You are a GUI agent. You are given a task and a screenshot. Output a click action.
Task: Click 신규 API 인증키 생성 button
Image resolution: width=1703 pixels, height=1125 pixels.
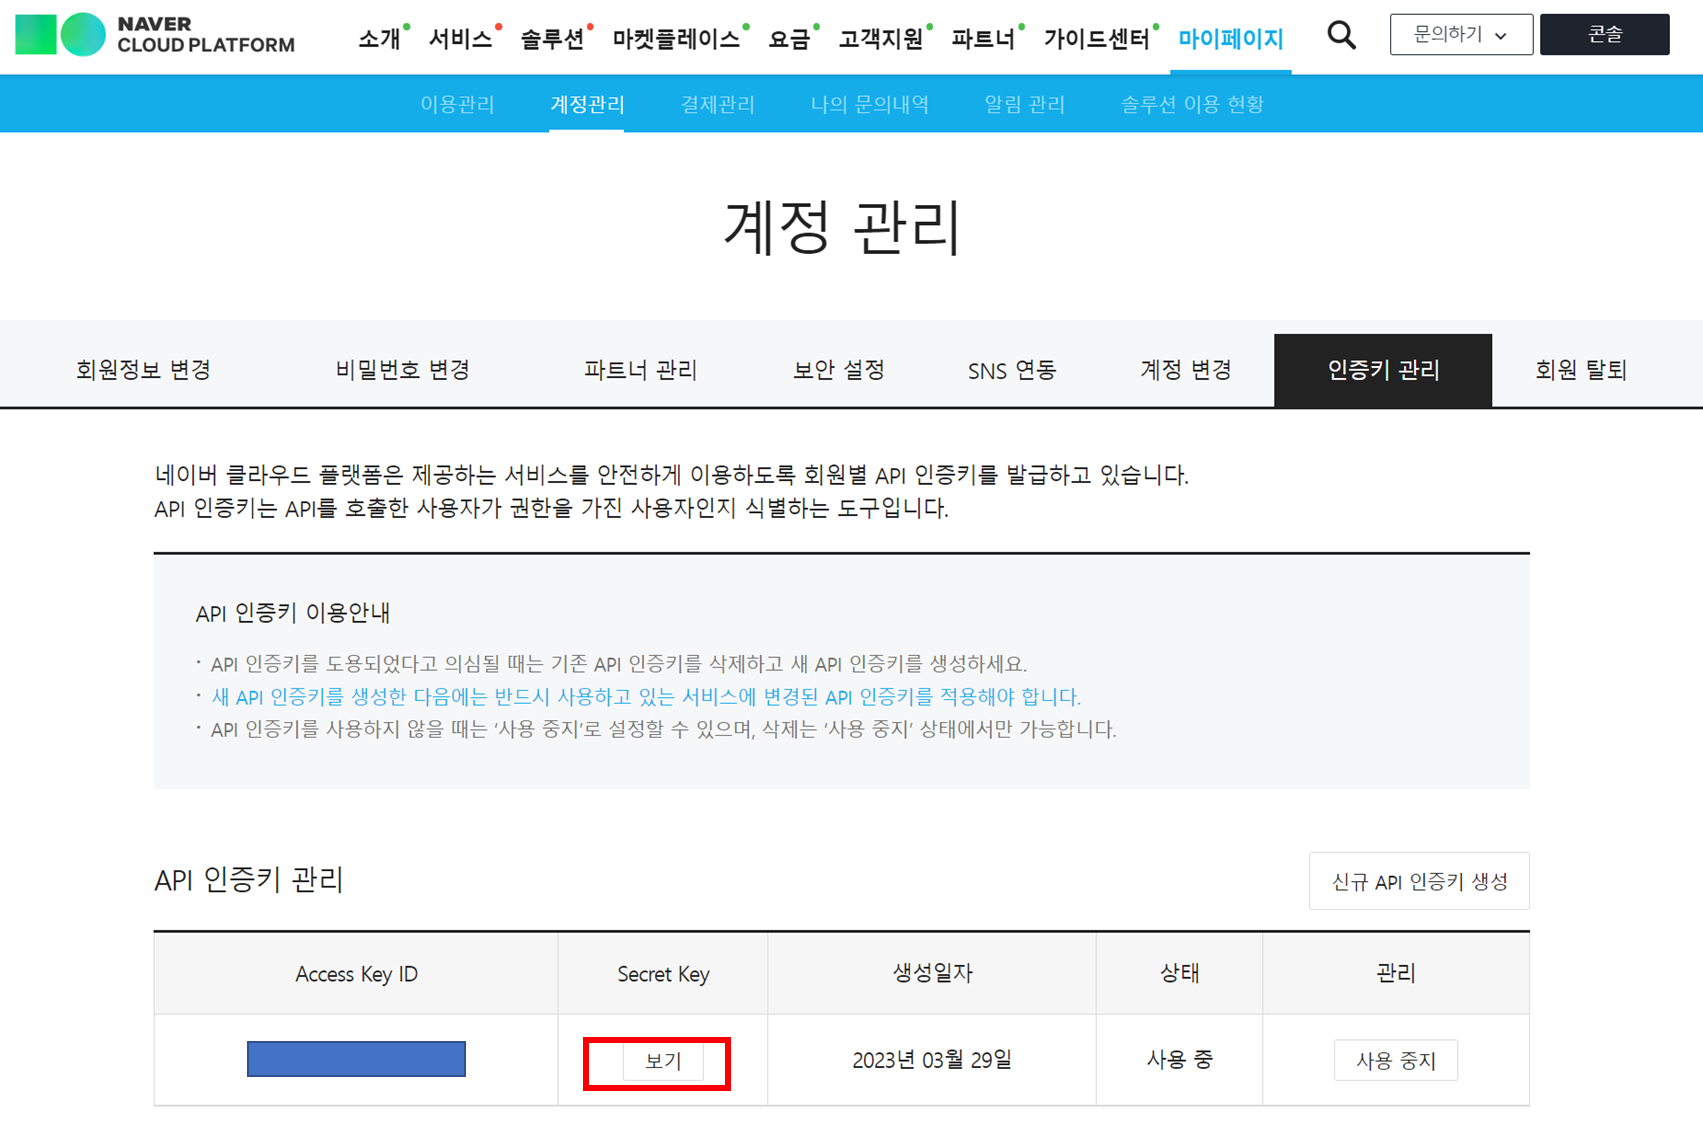tap(1419, 881)
